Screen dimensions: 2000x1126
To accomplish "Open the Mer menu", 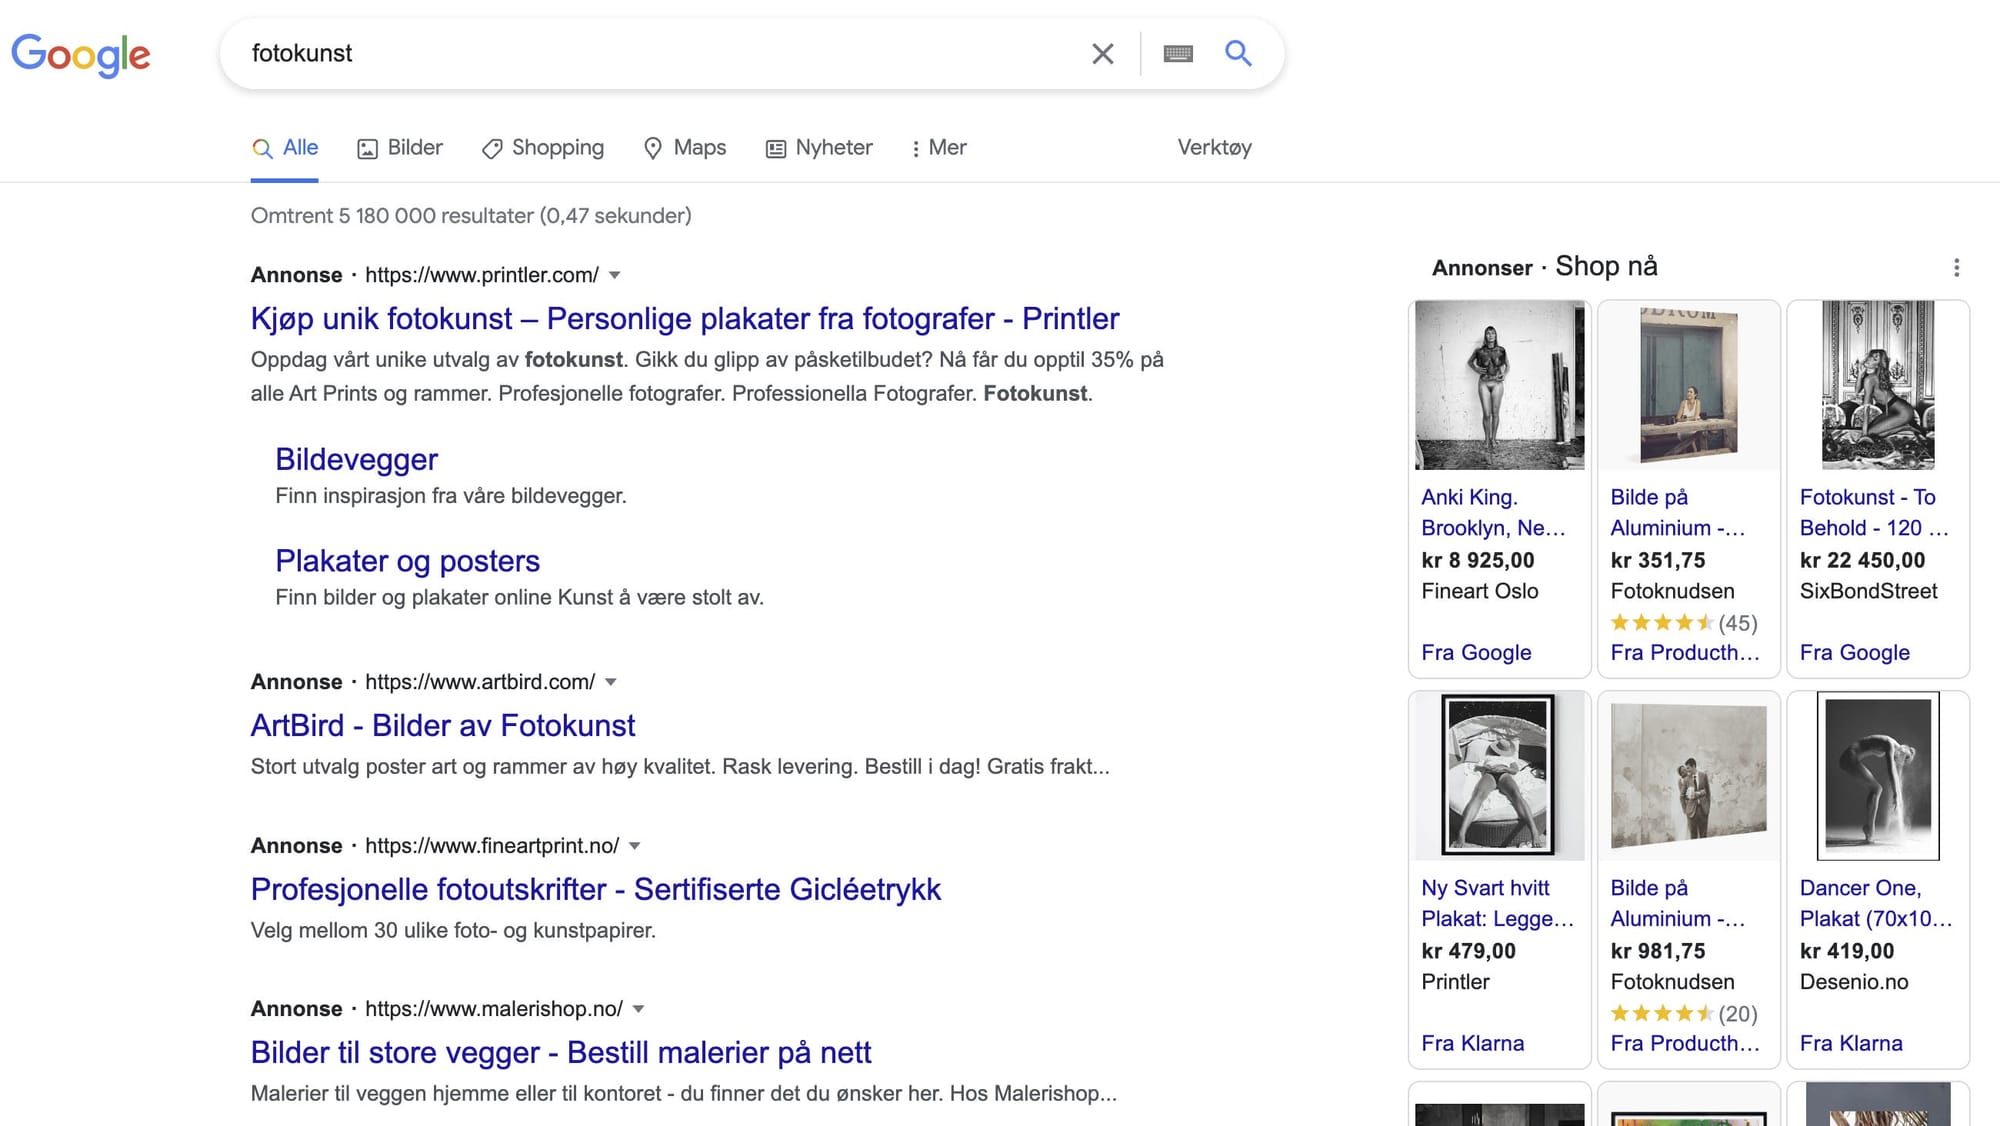I will pos(938,148).
